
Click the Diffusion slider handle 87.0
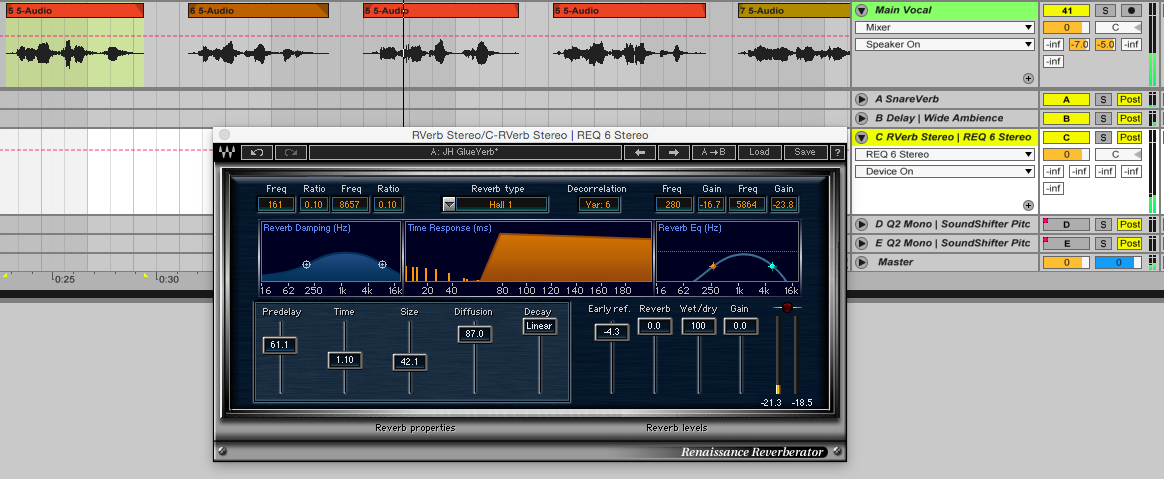coord(474,334)
